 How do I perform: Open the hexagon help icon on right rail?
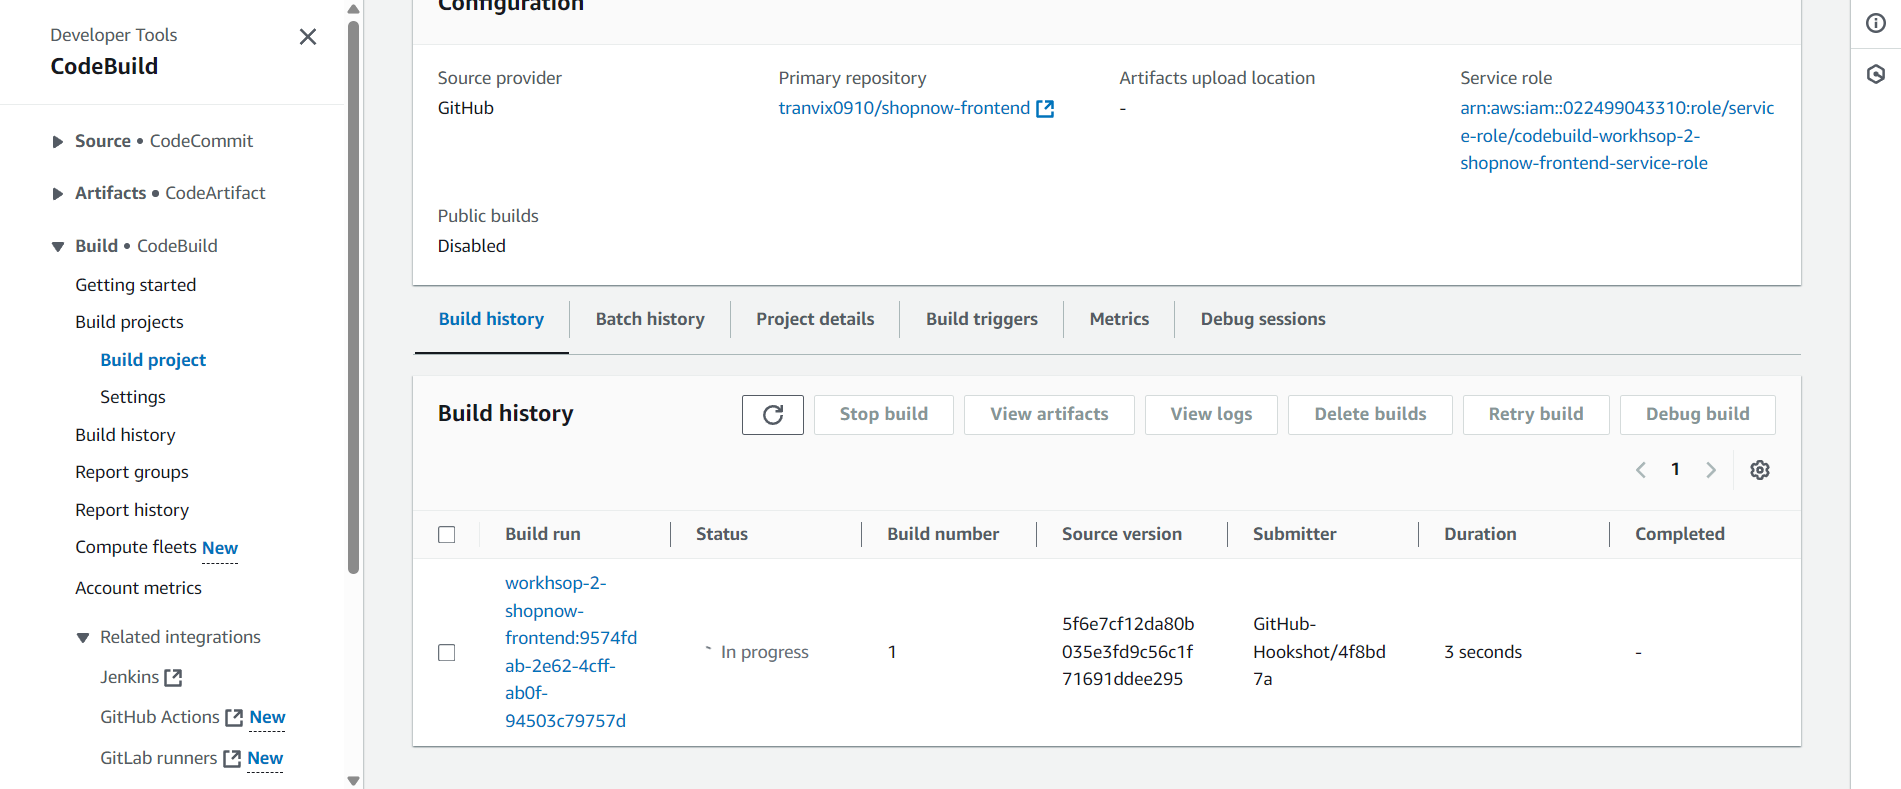1876,74
